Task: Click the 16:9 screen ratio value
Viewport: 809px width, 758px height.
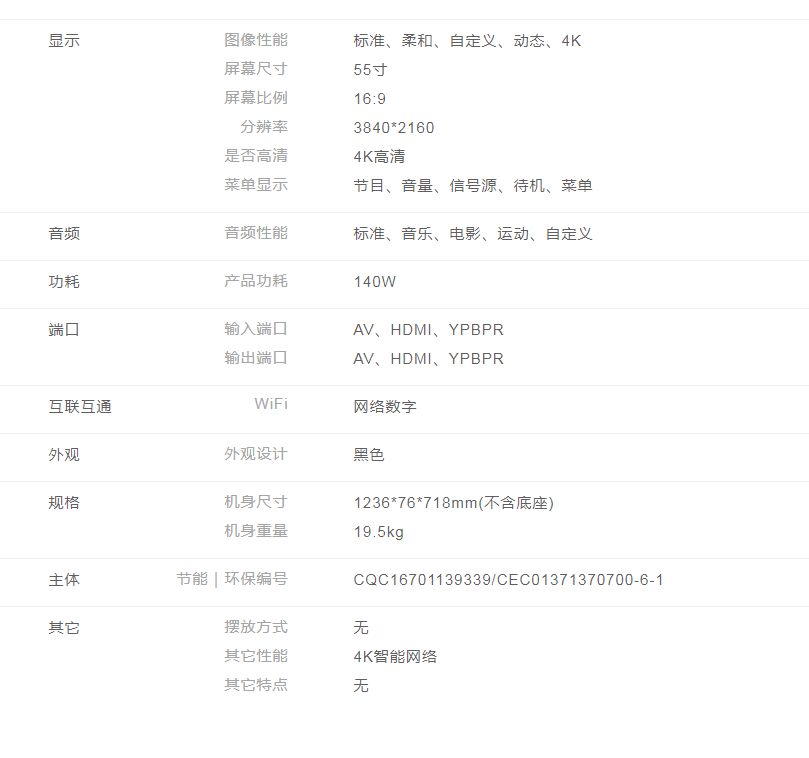Action: click(x=370, y=99)
